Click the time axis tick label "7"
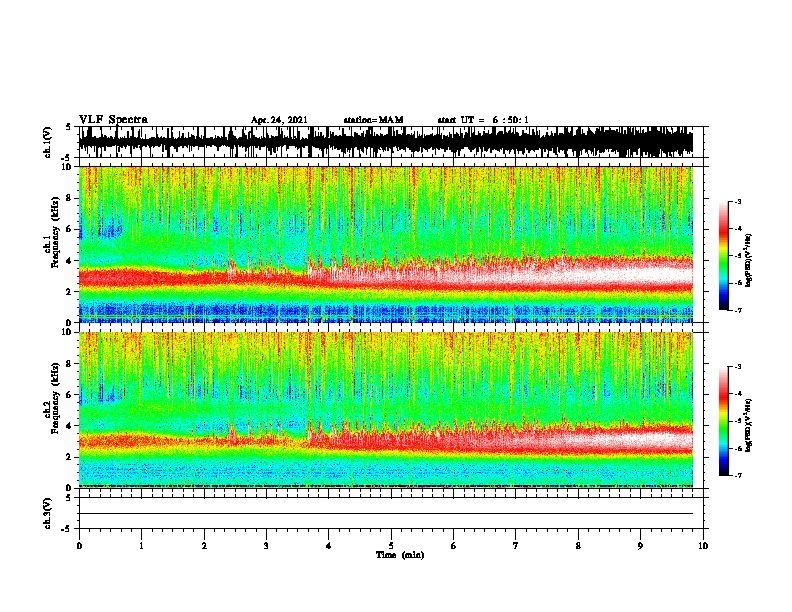The height and width of the screenshot is (612, 792). pos(516,546)
